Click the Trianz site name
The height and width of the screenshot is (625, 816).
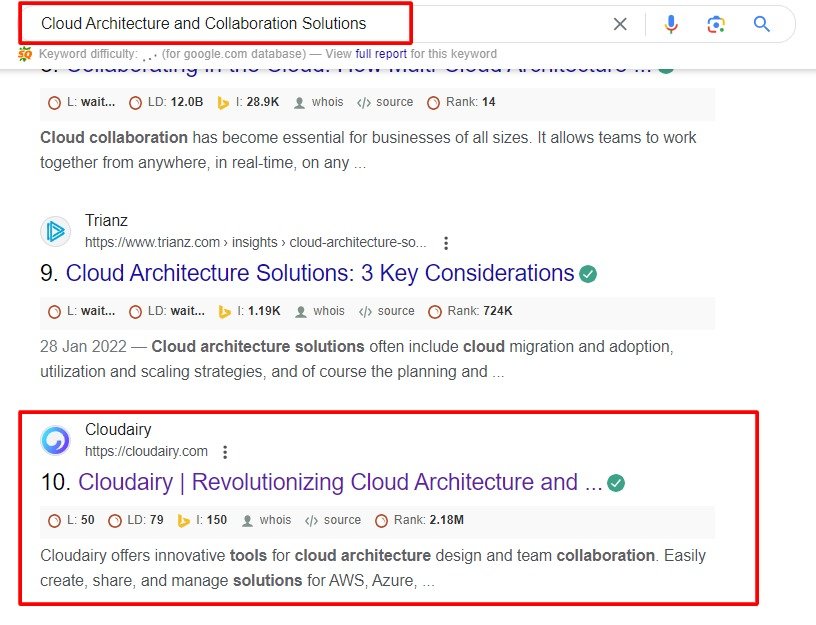pos(106,221)
